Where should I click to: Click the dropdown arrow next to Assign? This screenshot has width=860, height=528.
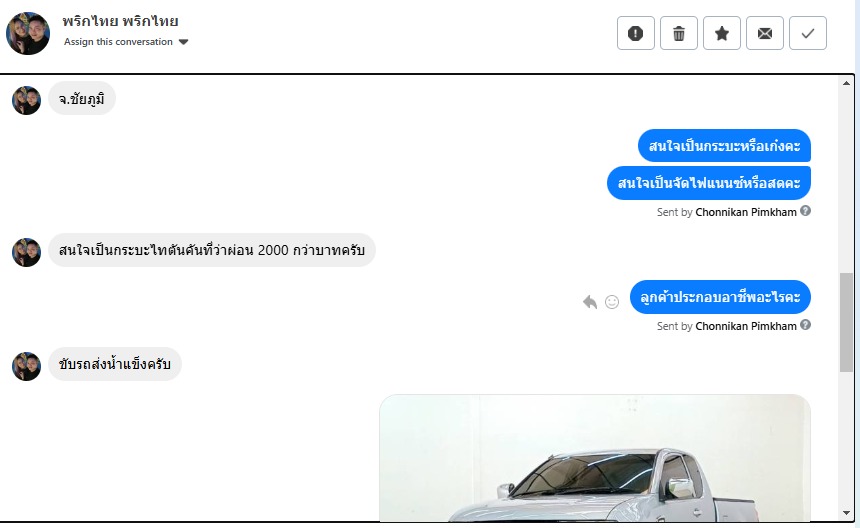(x=183, y=42)
